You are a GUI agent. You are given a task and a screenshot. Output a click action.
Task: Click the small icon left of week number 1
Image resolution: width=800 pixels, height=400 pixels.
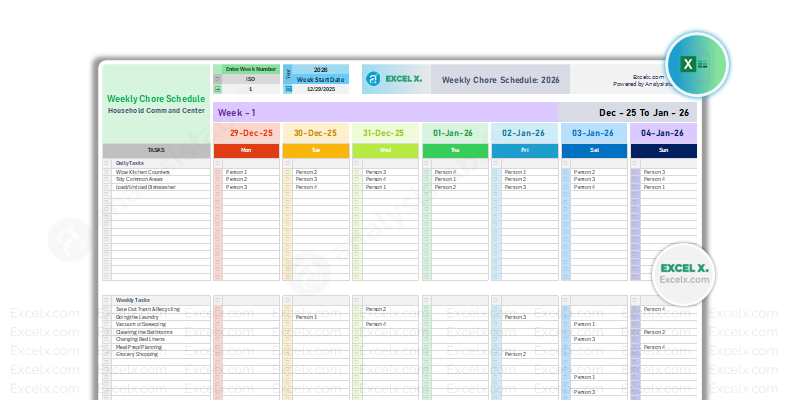[217, 89]
